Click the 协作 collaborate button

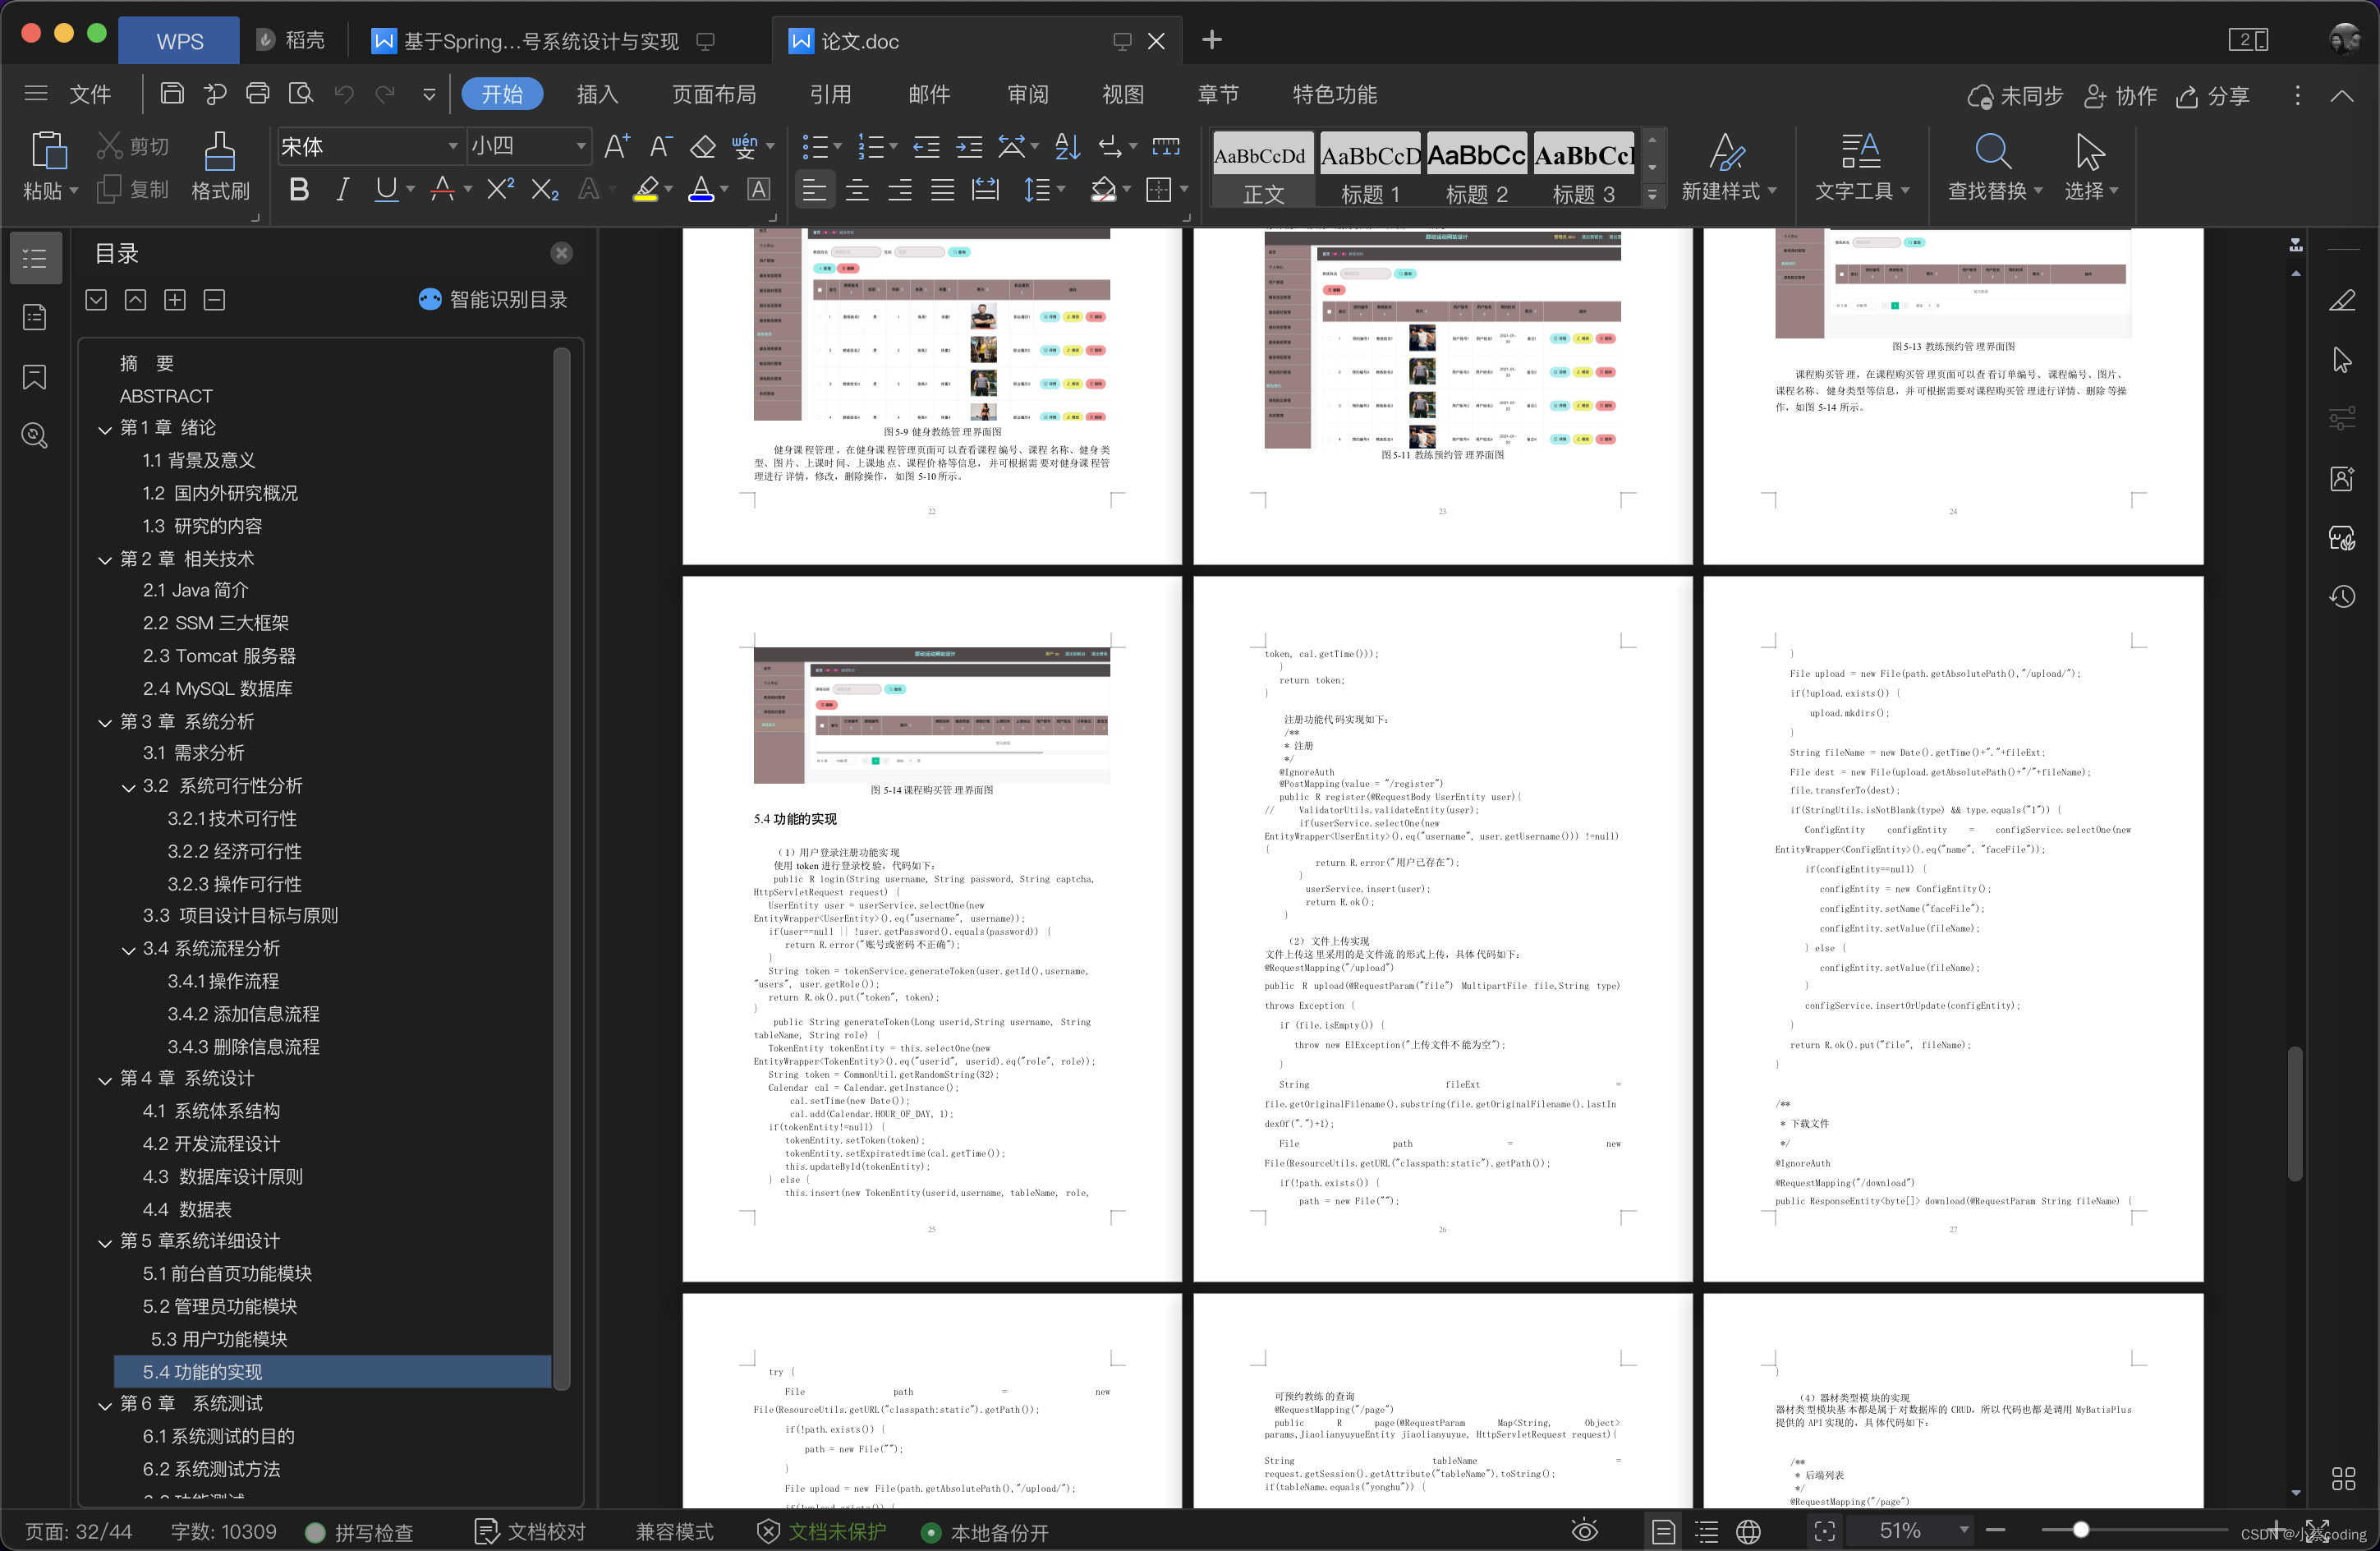(x=2120, y=96)
